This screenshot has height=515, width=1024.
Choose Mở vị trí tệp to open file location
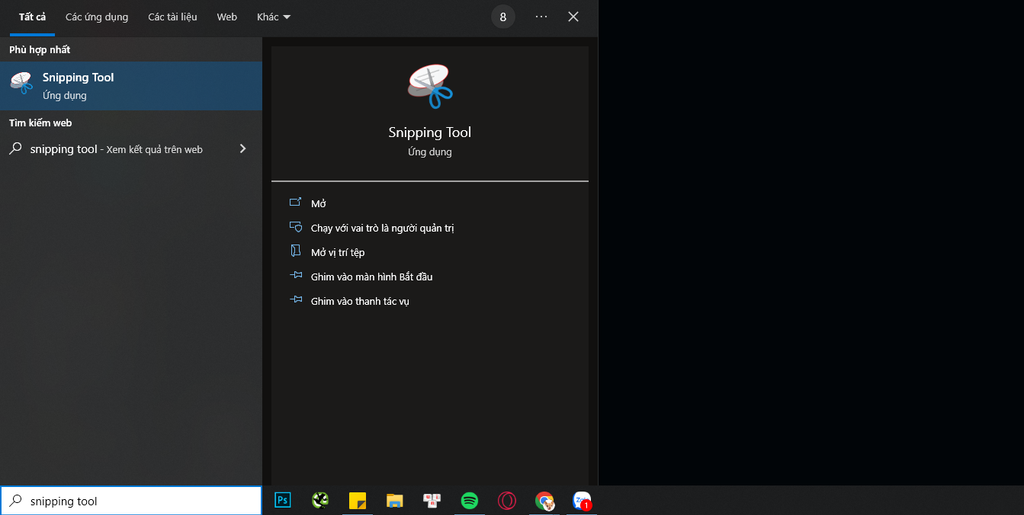(338, 252)
